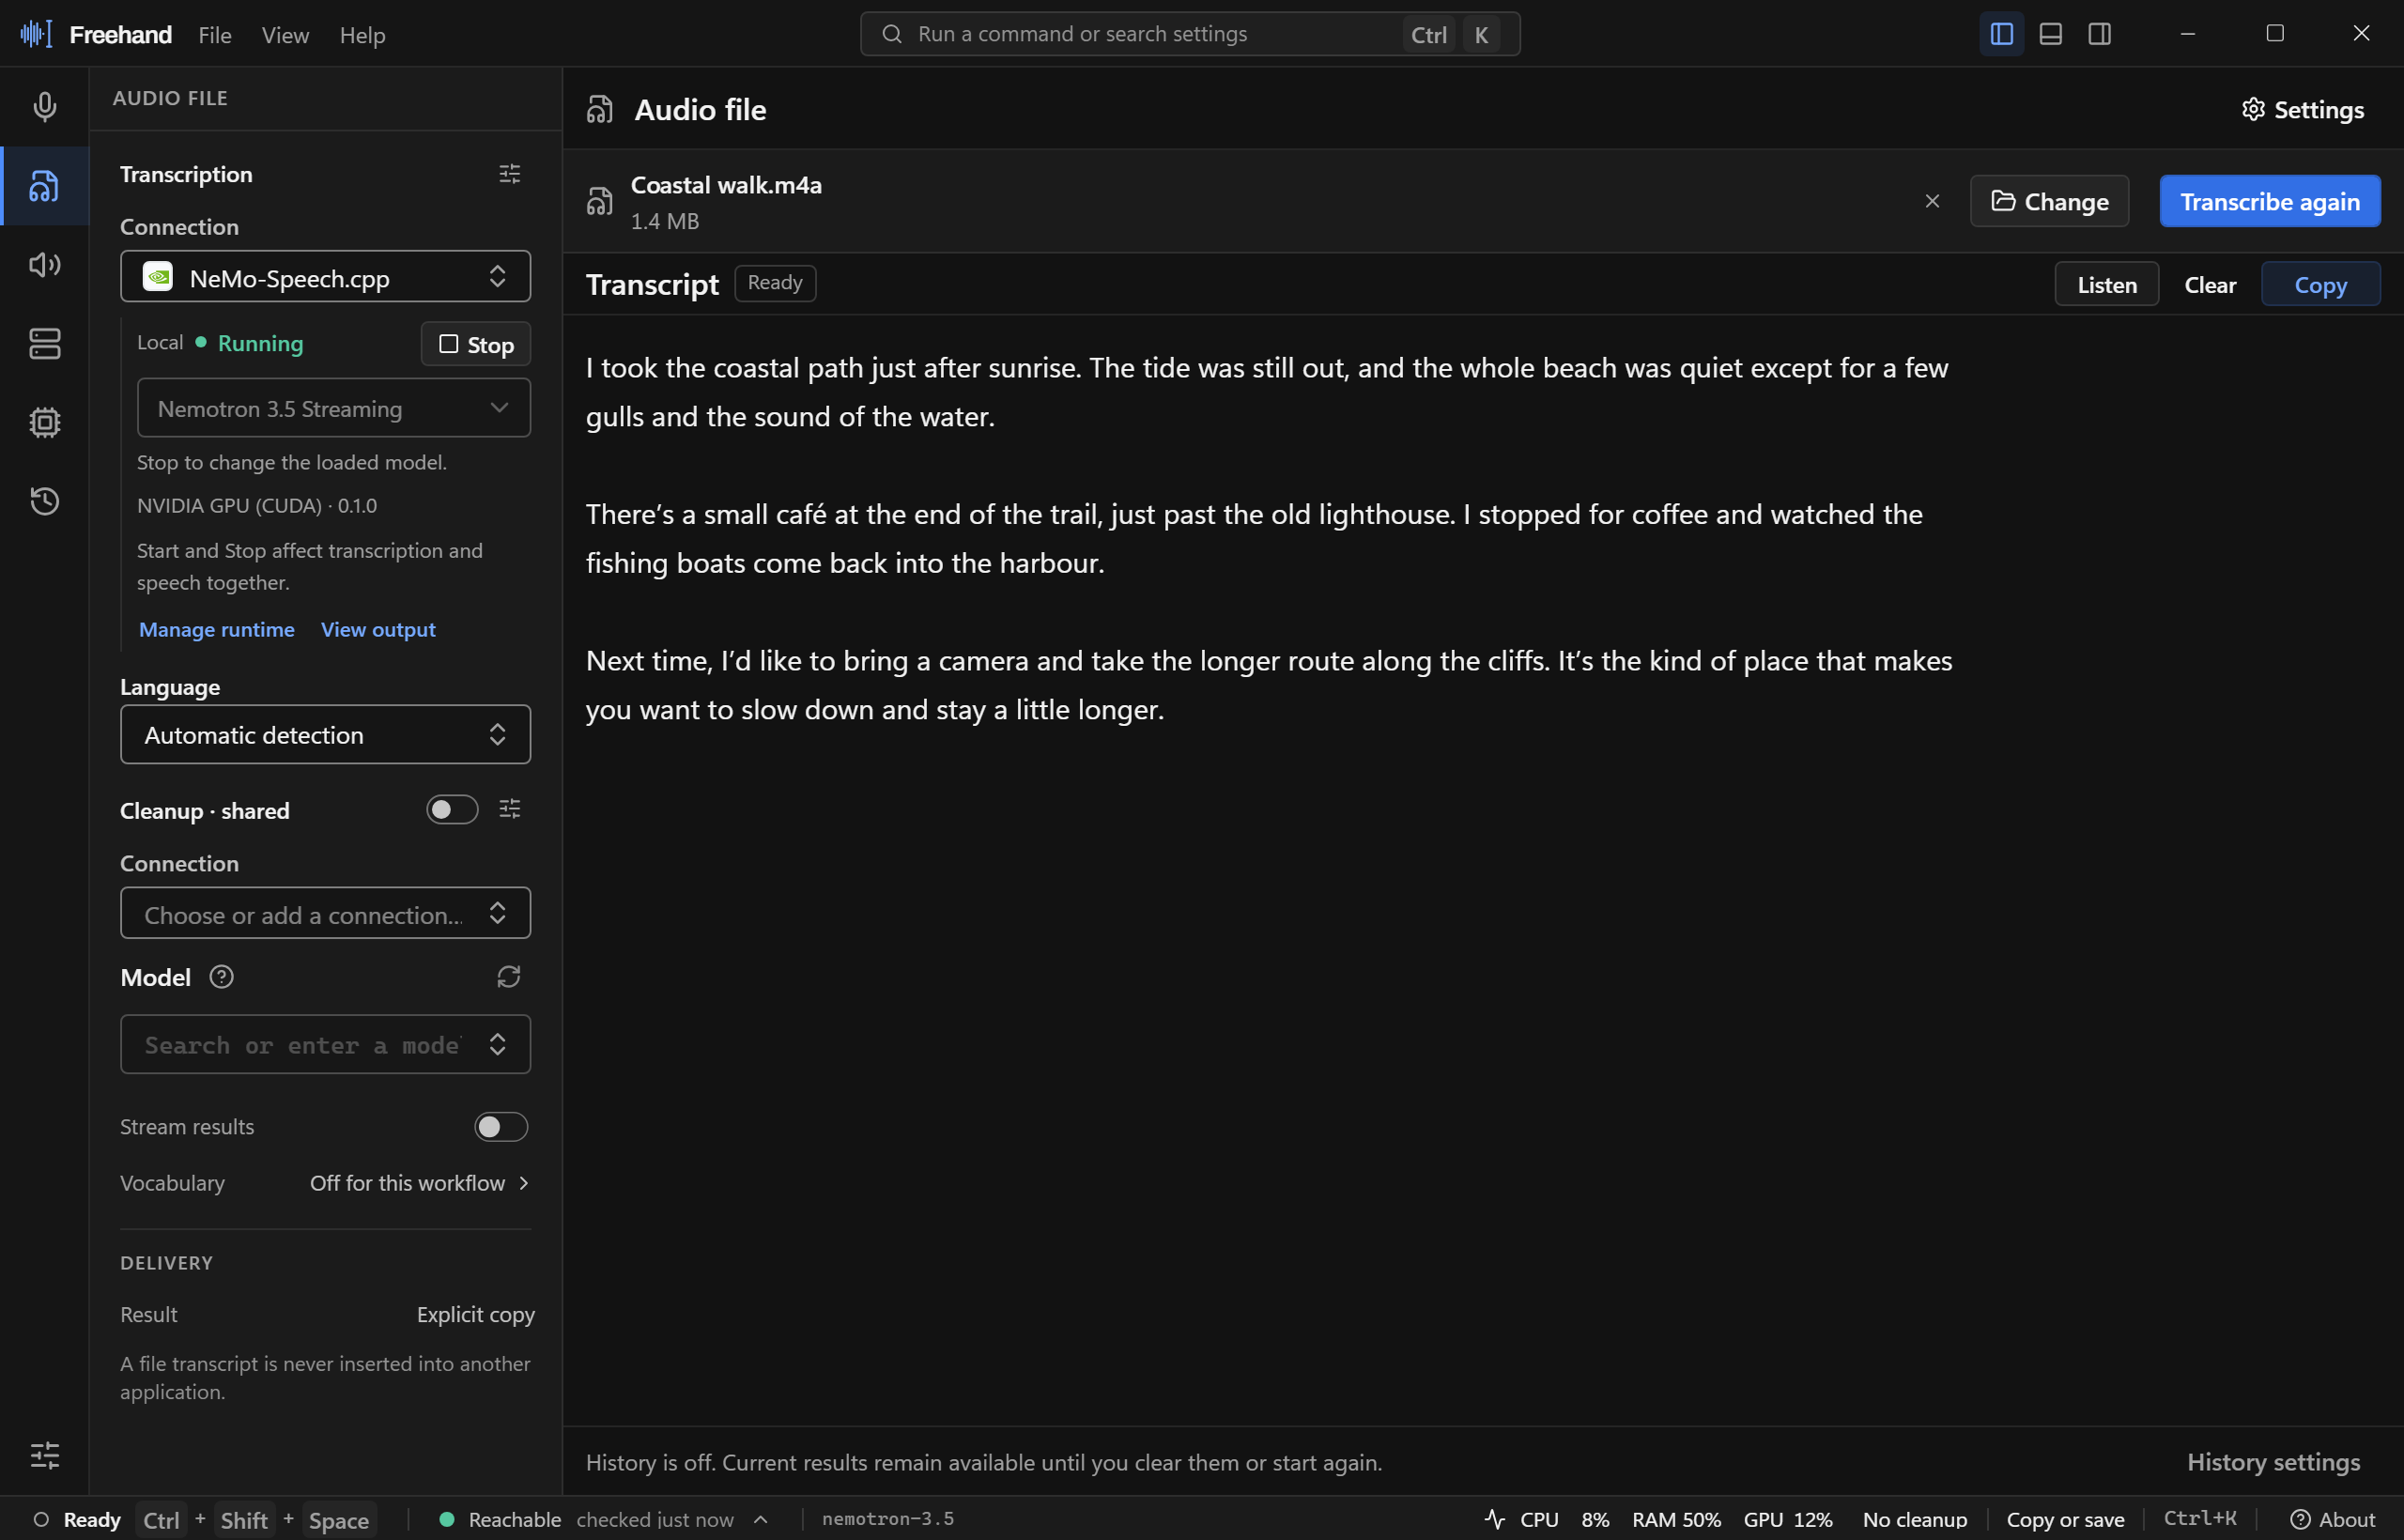Open Transcription section adjustment sliders

(510, 174)
